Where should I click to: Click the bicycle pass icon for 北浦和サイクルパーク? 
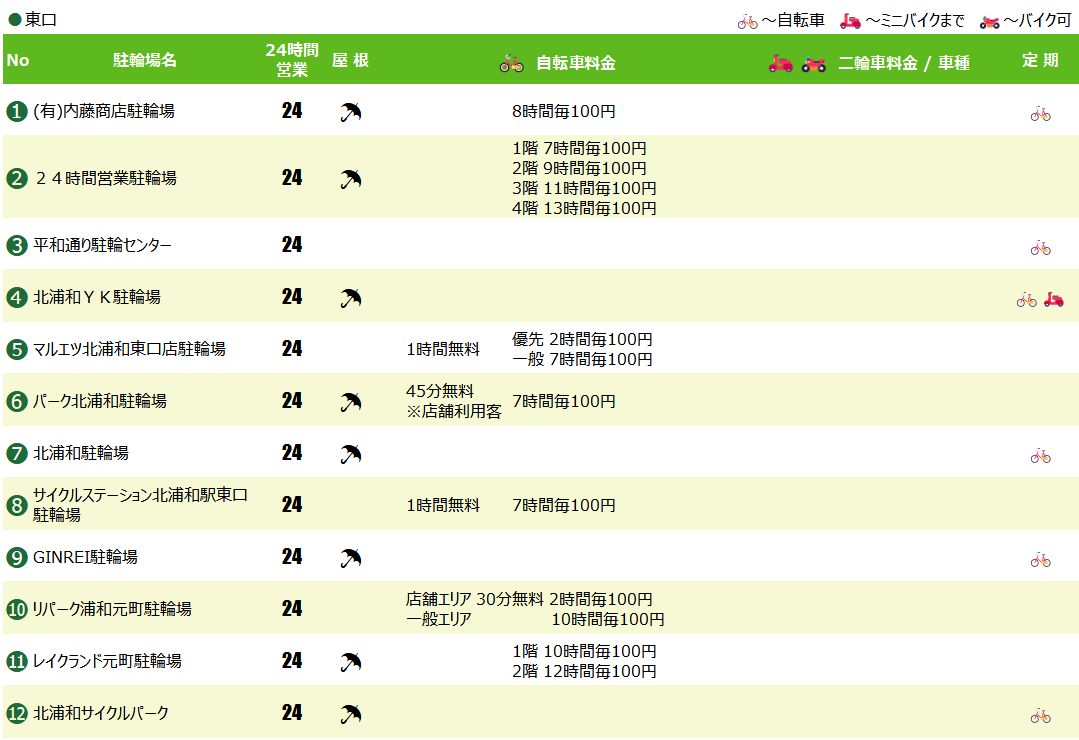click(1040, 716)
